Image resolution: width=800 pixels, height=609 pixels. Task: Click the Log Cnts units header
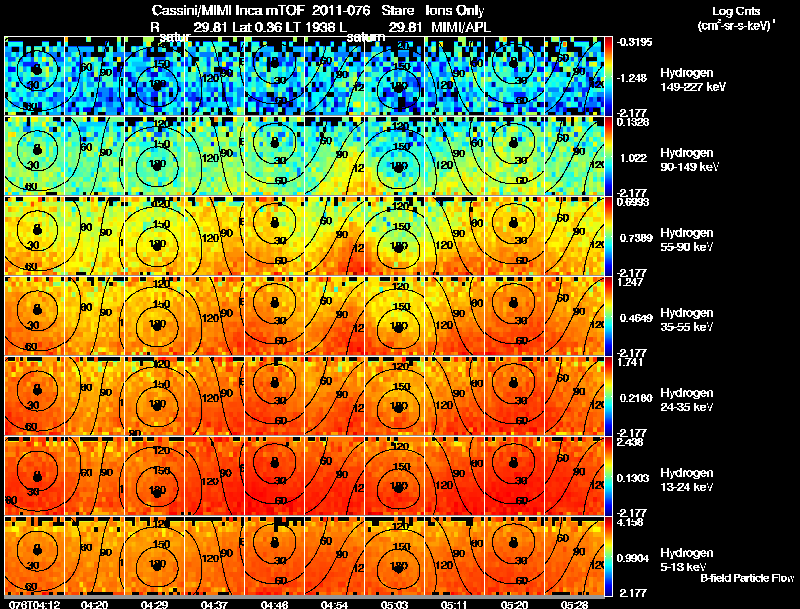[x=736, y=19]
